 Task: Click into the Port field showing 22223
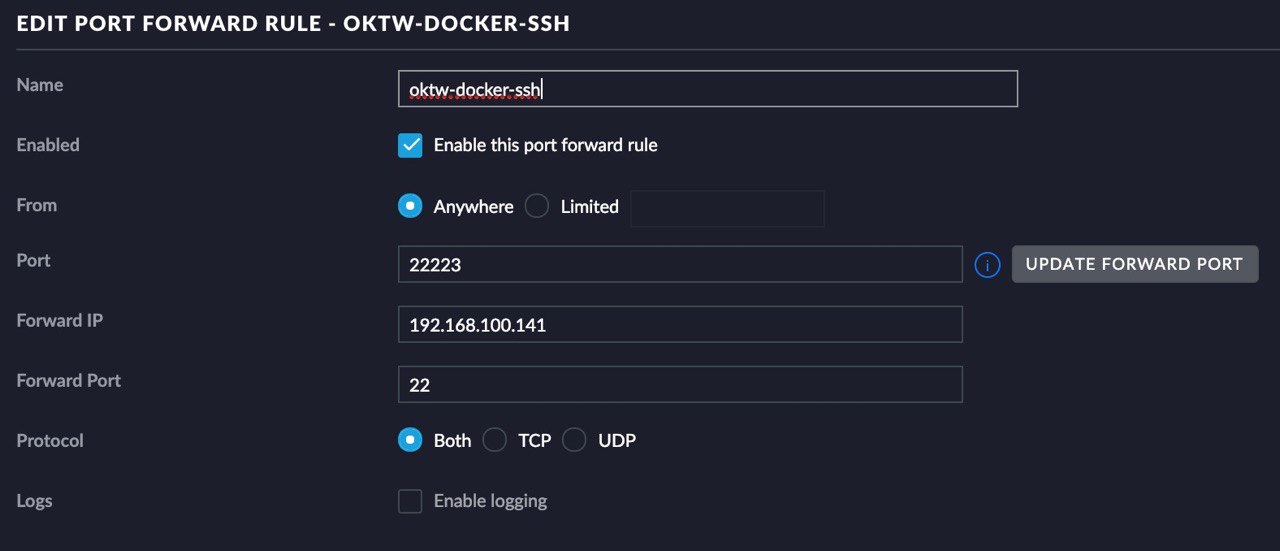tap(680, 265)
